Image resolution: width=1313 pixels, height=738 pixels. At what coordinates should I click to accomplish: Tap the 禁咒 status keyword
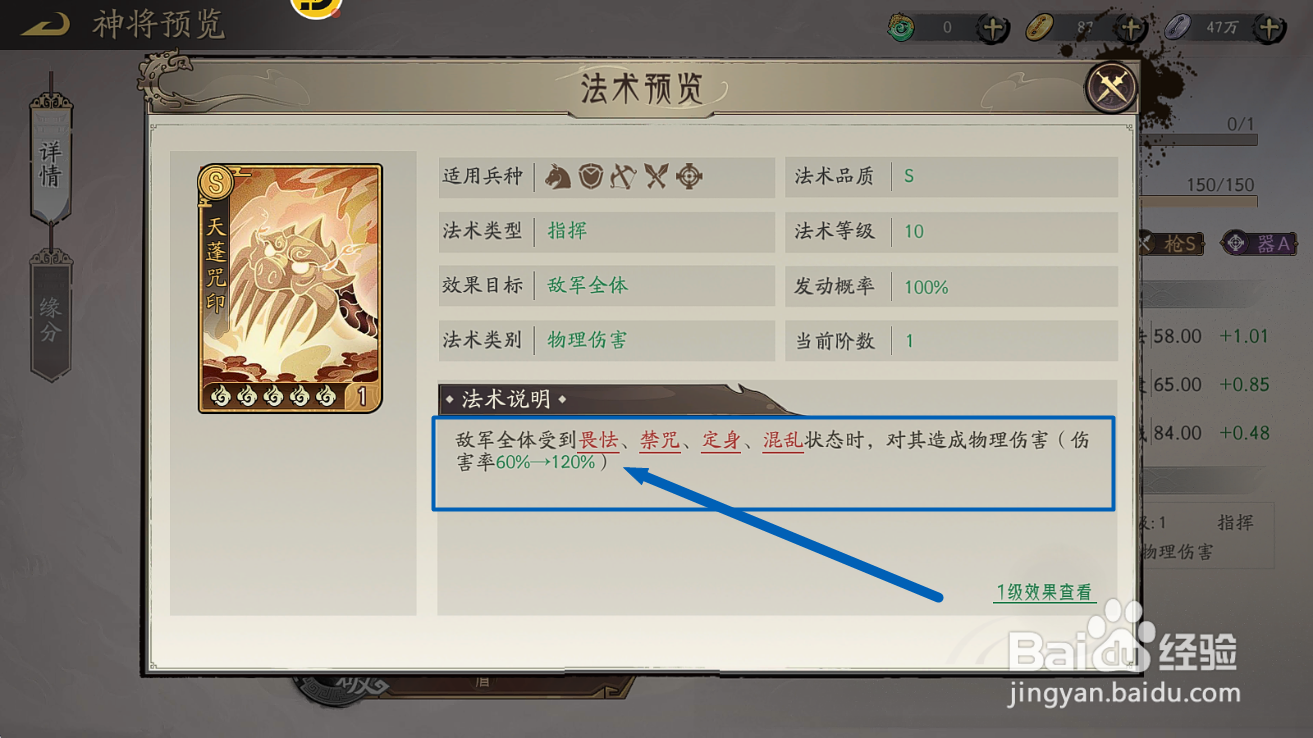coord(660,440)
